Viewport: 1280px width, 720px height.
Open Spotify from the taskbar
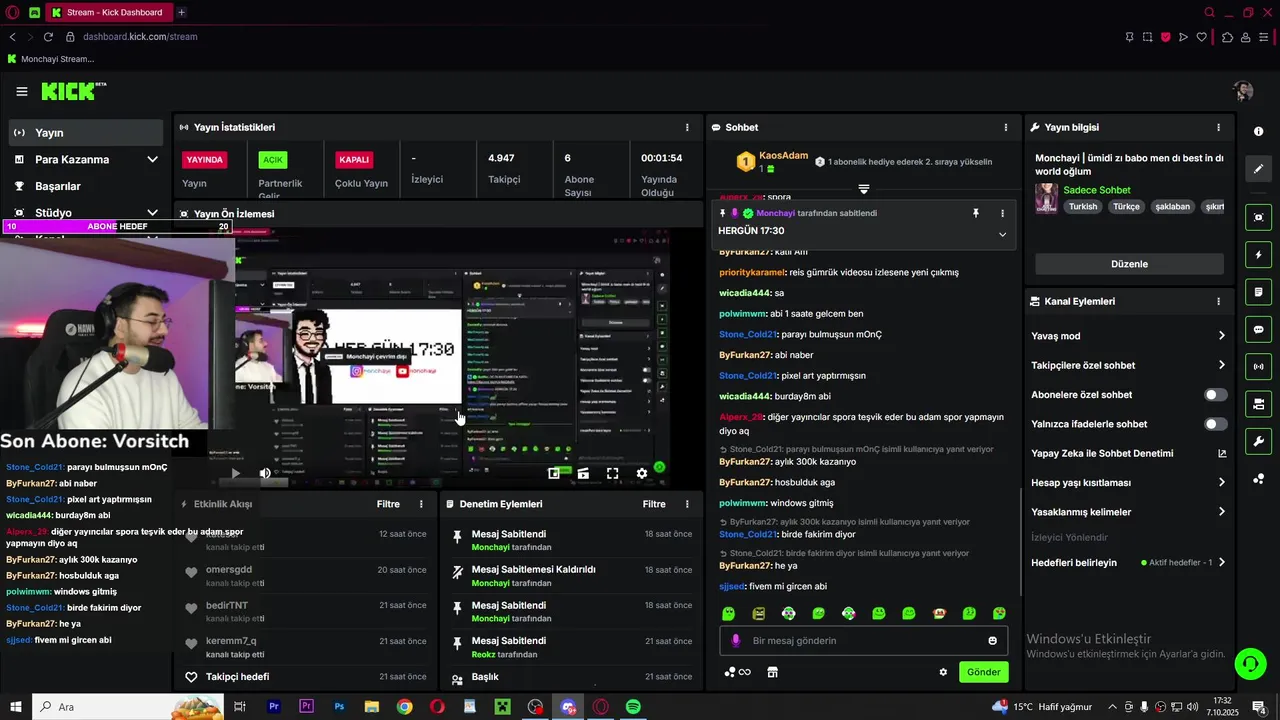tap(633, 707)
